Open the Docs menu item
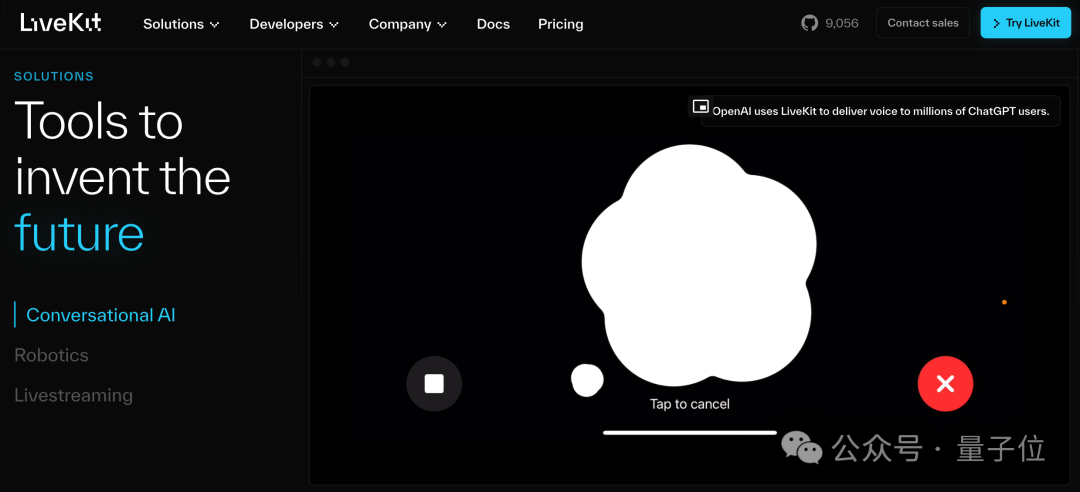This screenshot has height=492, width=1080. tap(493, 24)
